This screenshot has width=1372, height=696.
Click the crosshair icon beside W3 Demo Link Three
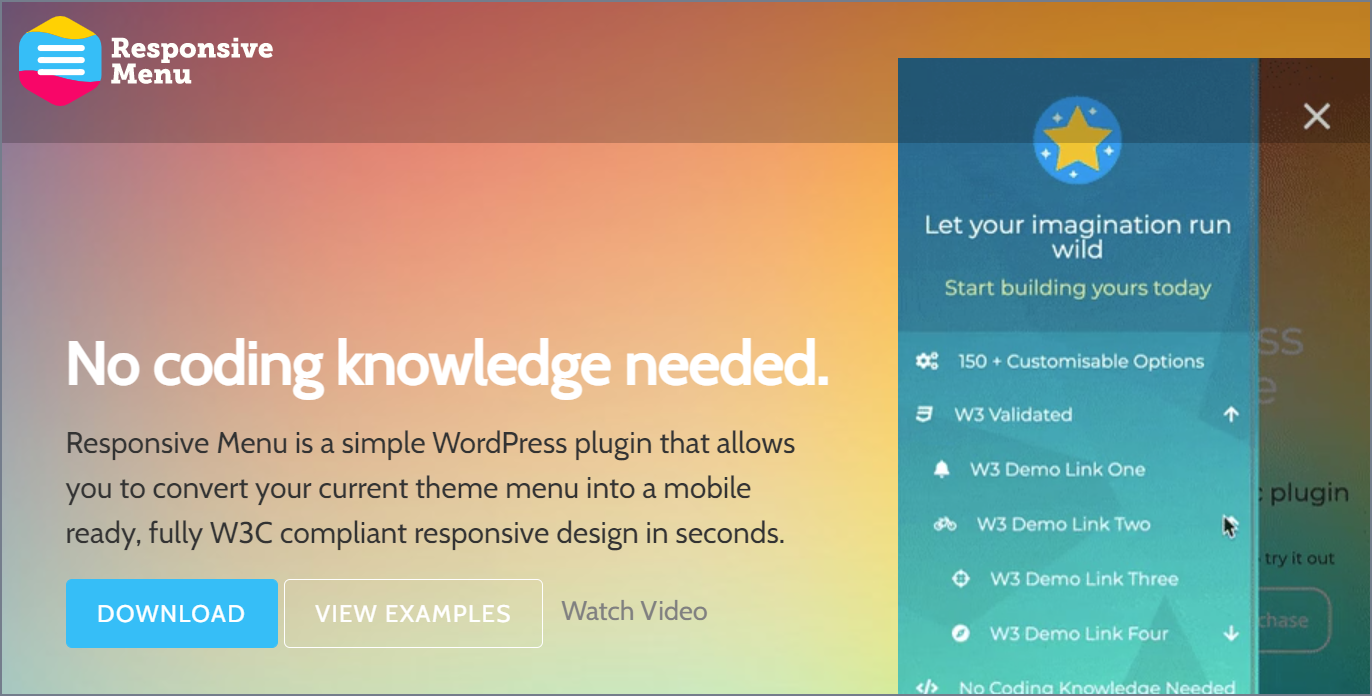961,579
